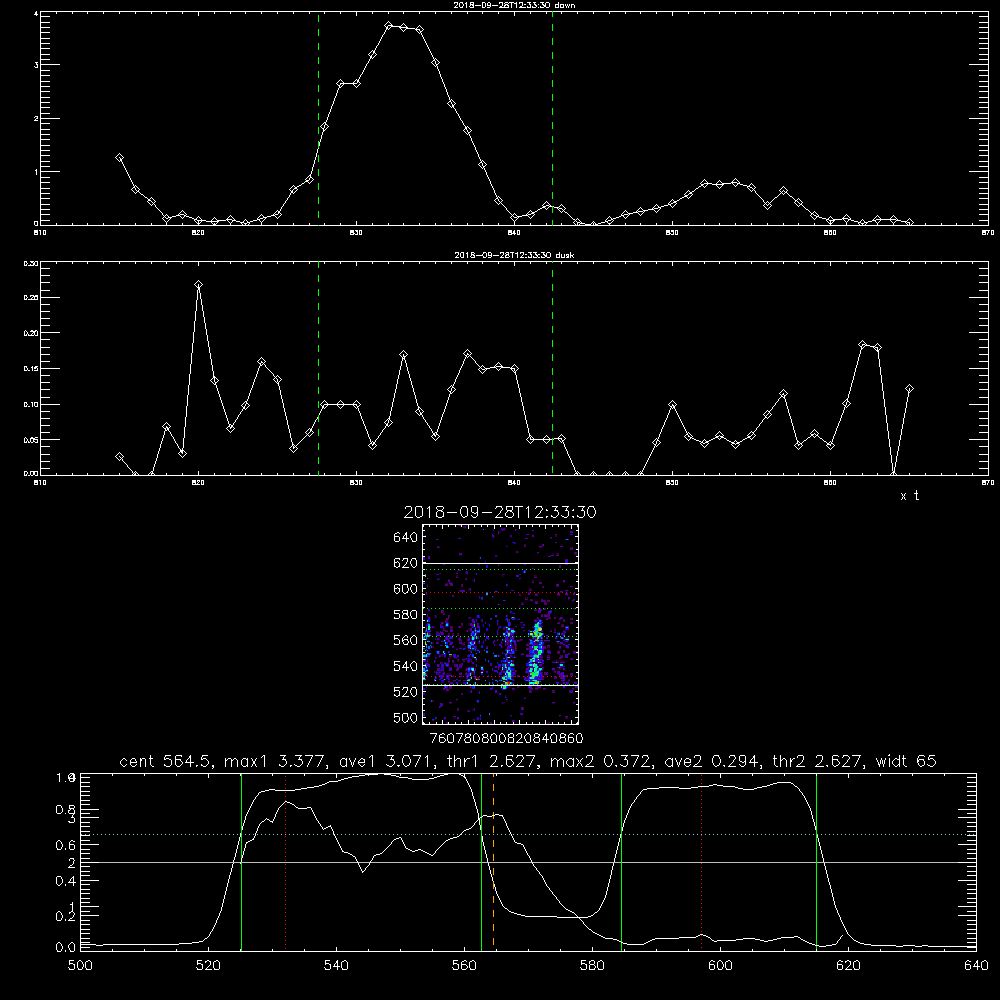Click the lower white horizontal line in heatmap

coord(500,686)
